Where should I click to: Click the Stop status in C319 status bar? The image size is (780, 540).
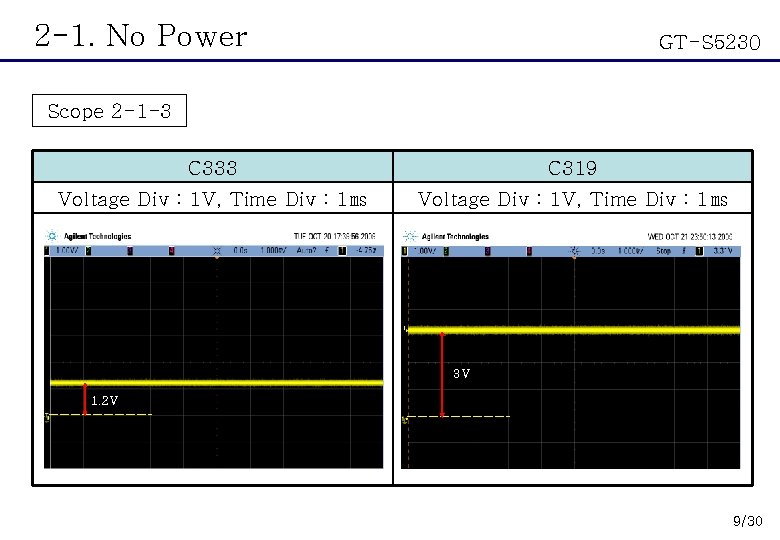[x=663, y=251]
